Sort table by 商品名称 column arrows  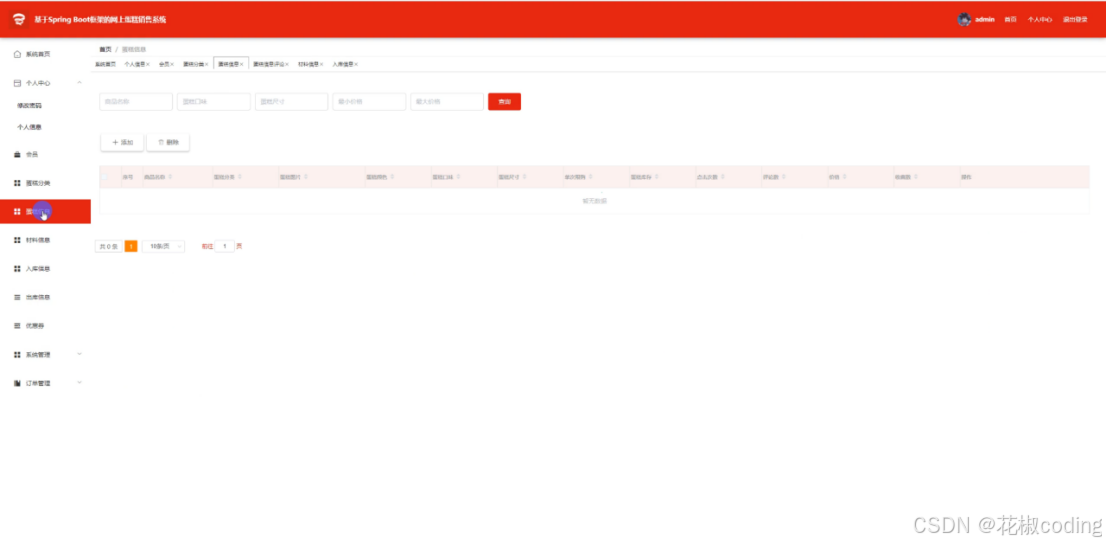coord(169,177)
